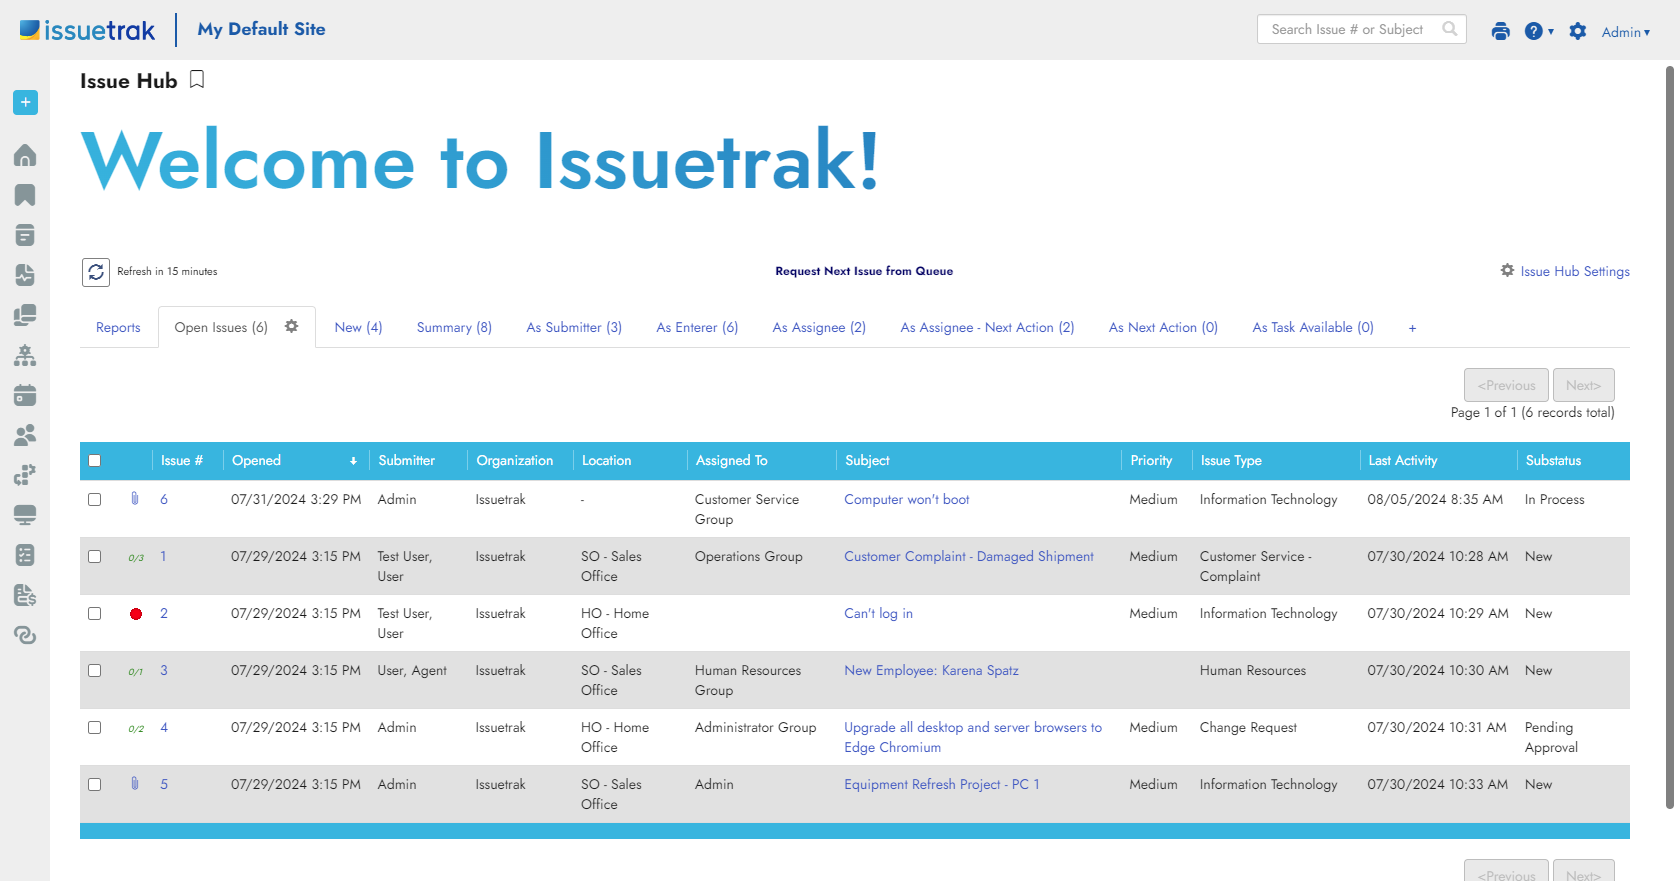Click the Issuetrak logo
Screen dimensions: 1680x881
[88, 30]
